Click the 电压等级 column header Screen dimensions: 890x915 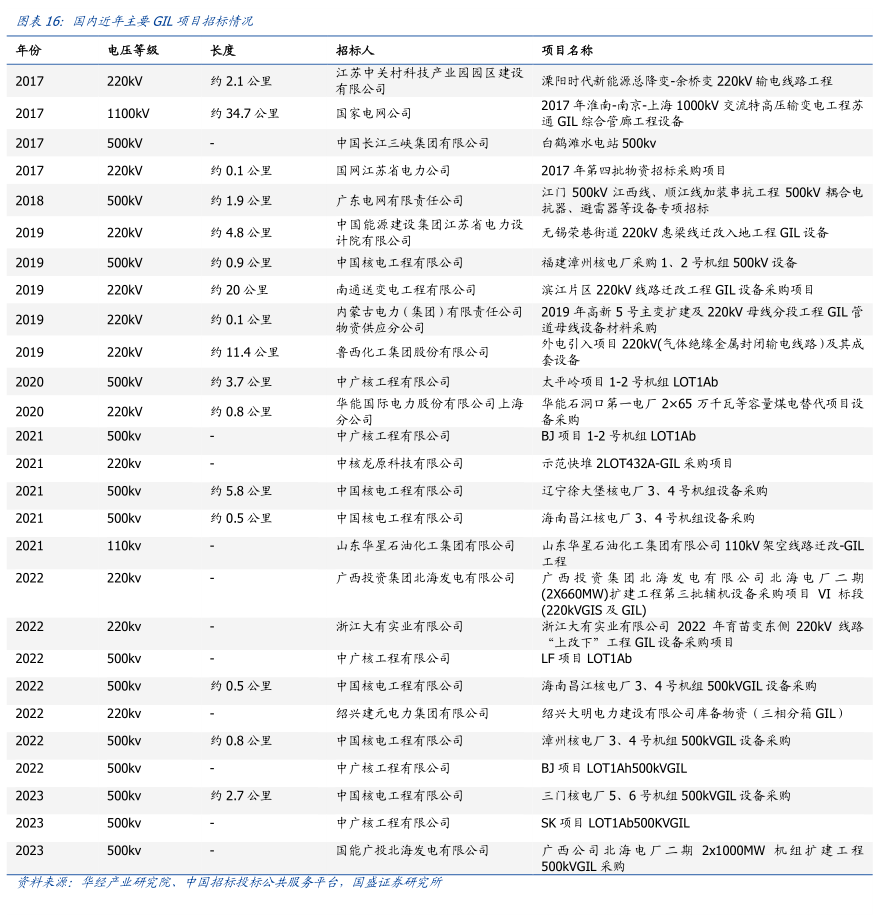pos(132,50)
